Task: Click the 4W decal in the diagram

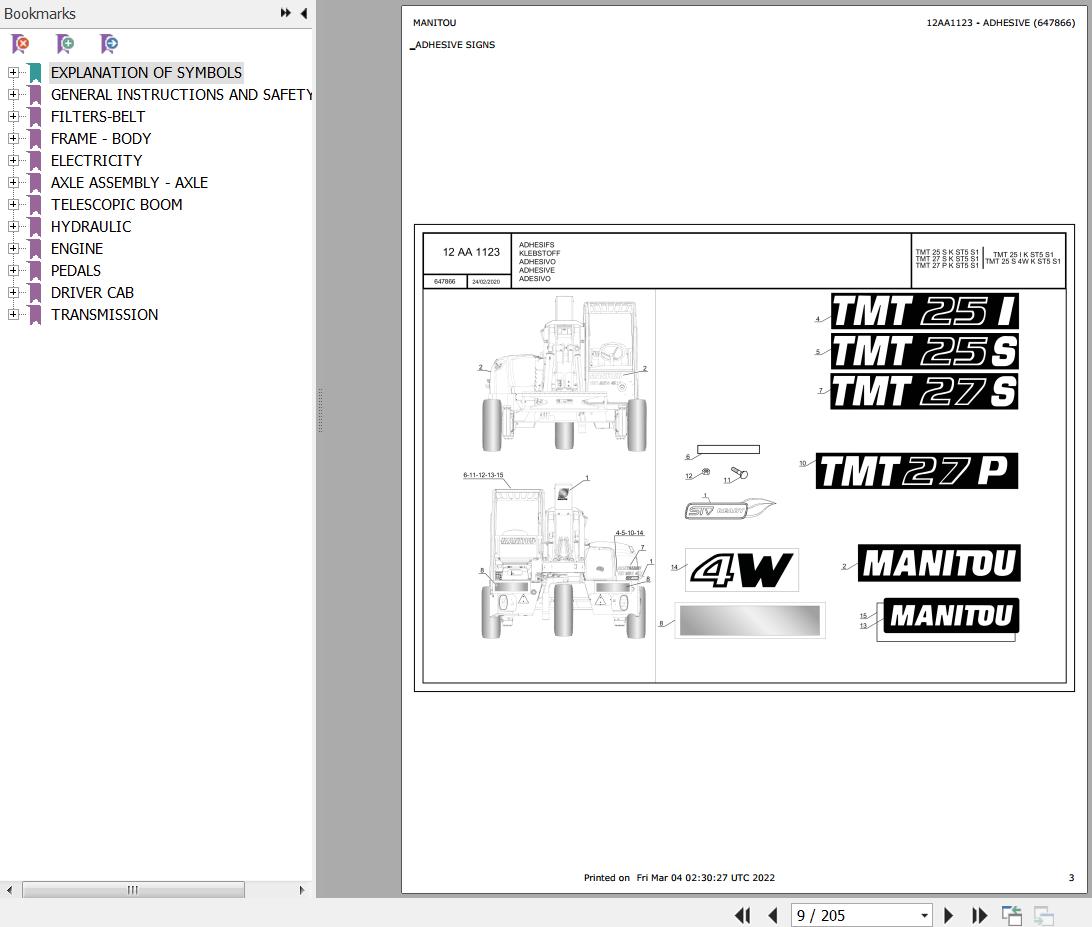Action: point(742,570)
